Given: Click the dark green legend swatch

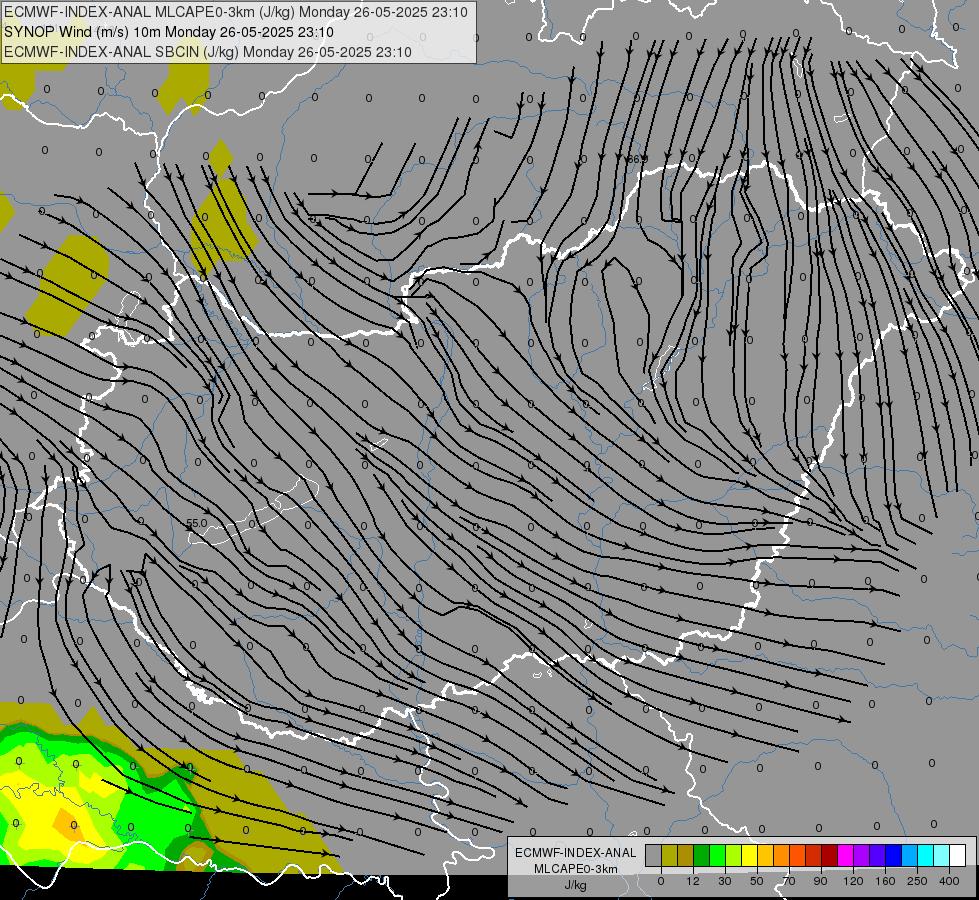Looking at the screenshot, I should pyautogui.click(x=701, y=855).
